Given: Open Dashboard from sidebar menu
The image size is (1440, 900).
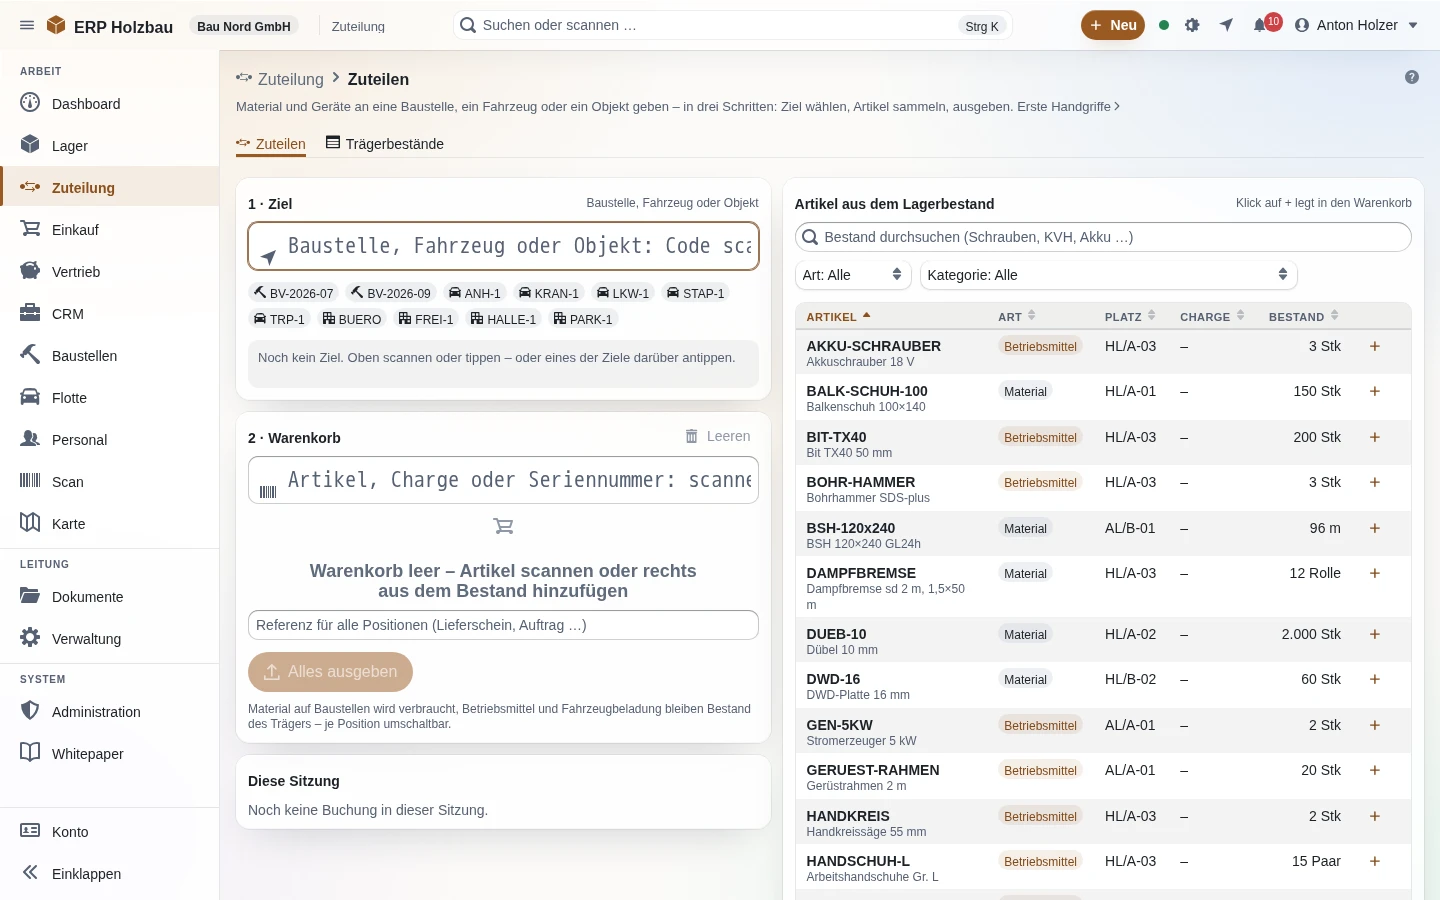Looking at the screenshot, I should [x=110, y=103].
